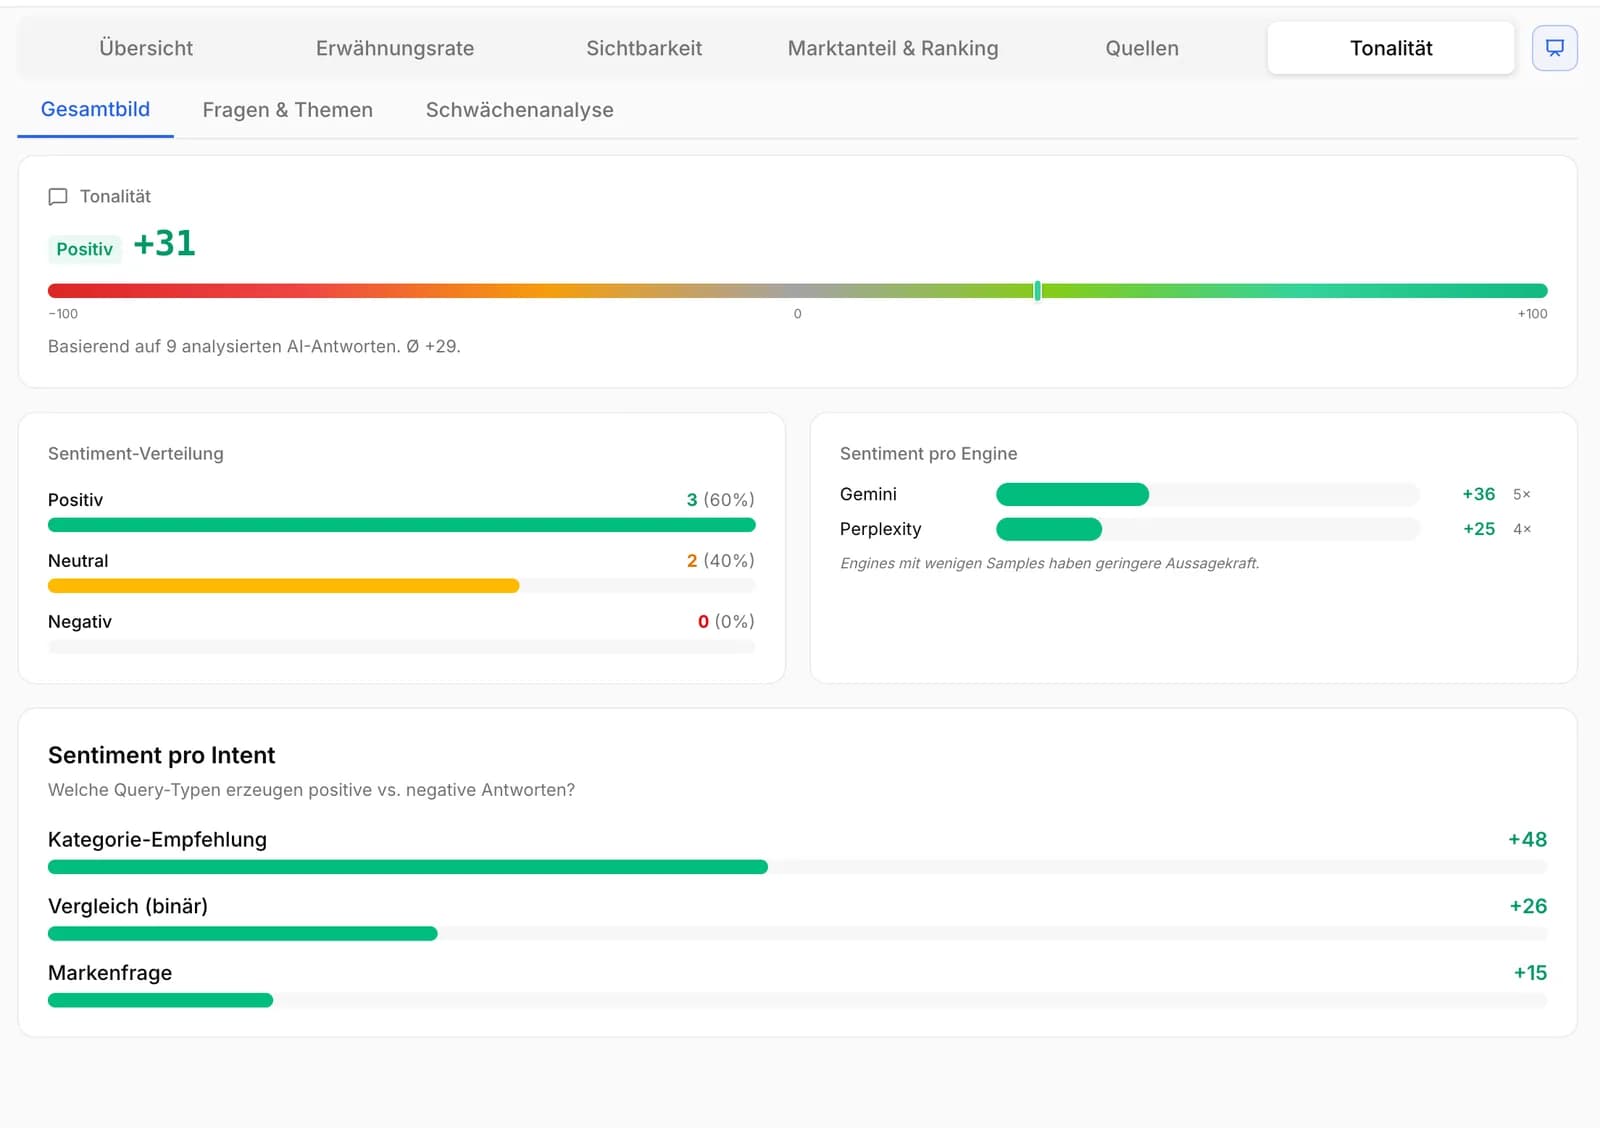
Task: Click the Gemini +36 score
Action: coord(1479,494)
